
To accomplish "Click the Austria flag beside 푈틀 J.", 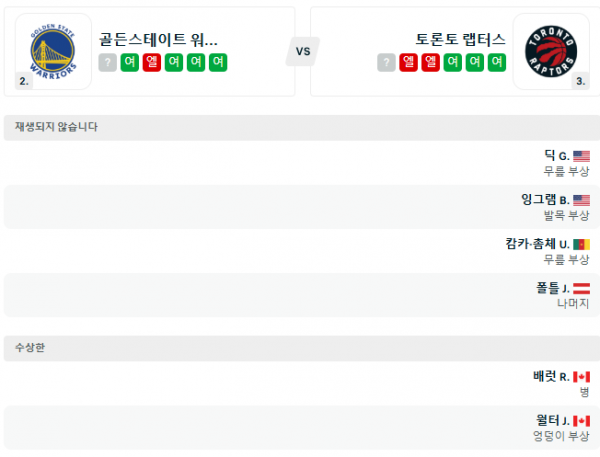I will (x=581, y=288).
